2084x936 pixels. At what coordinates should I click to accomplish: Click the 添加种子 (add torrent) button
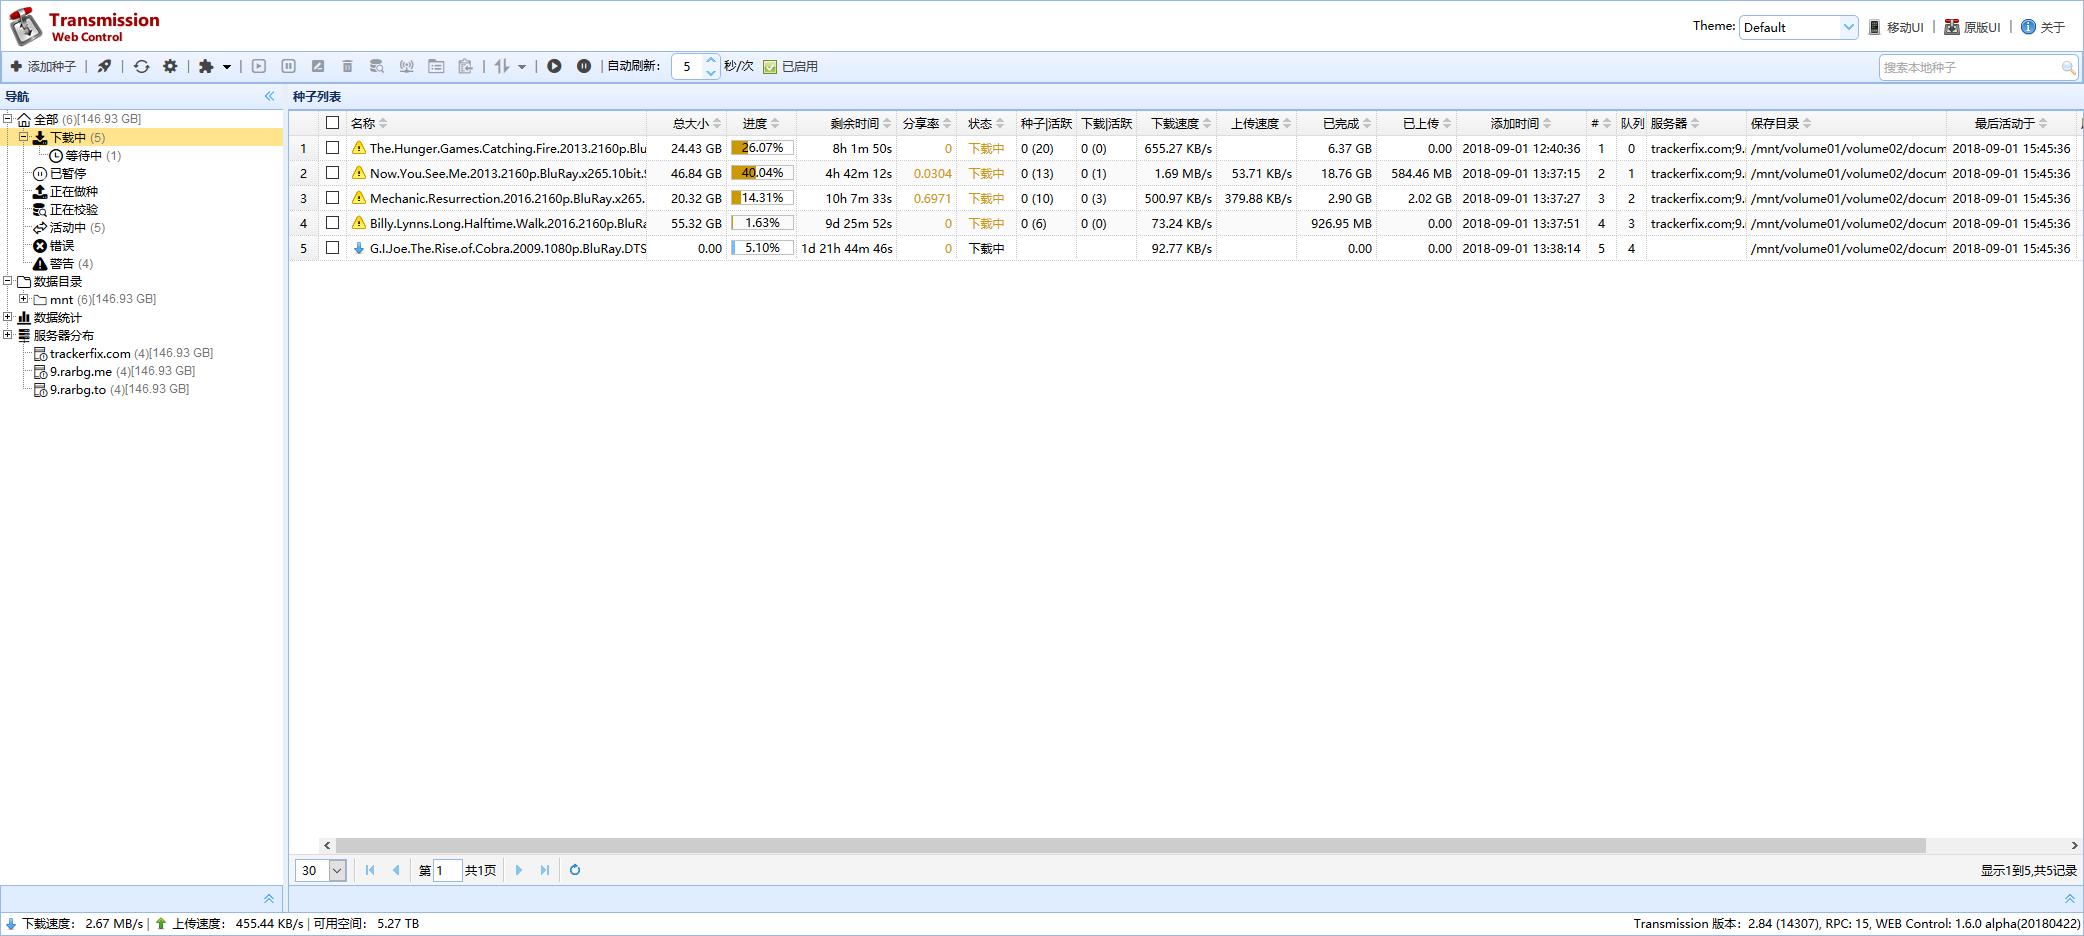43,67
